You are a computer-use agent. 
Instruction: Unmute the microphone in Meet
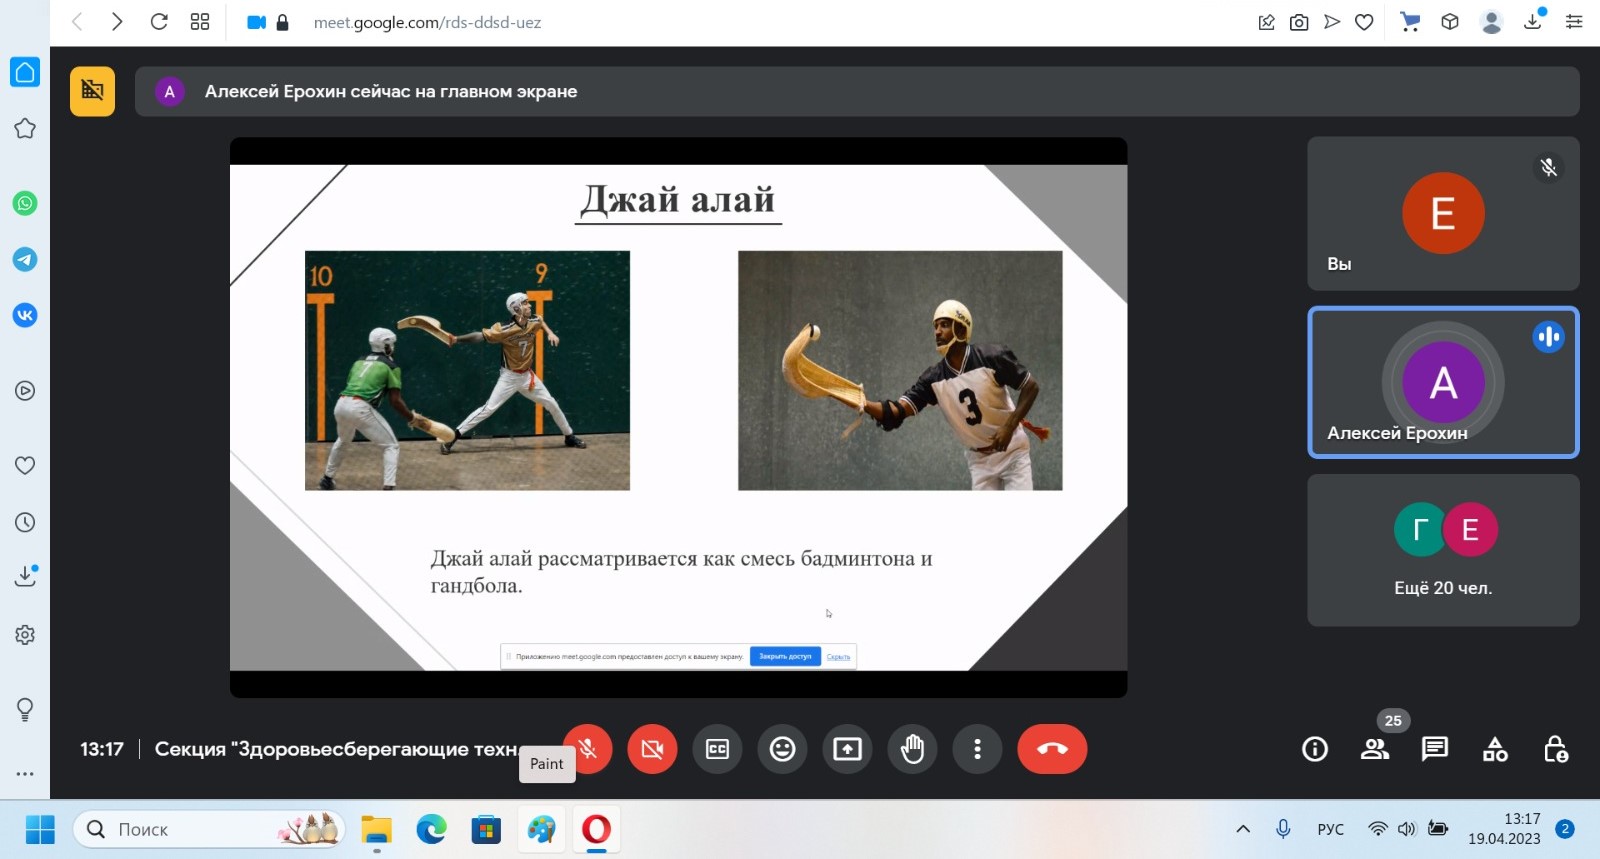pos(588,749)
